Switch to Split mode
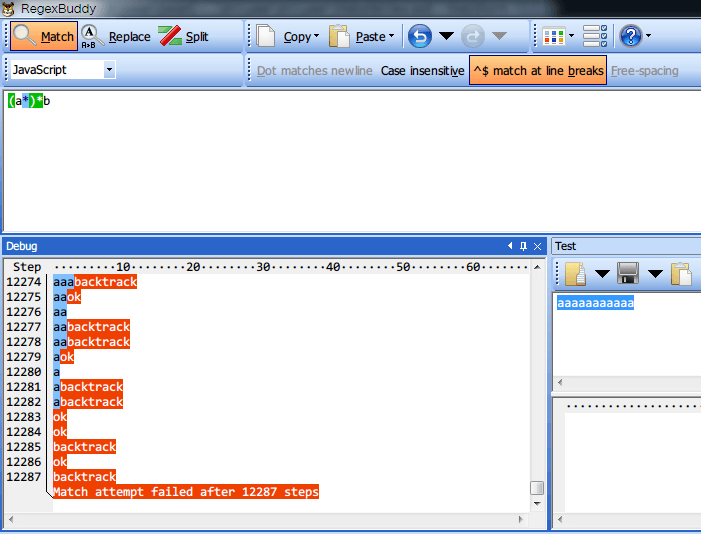The width and height of the screenshot is (701, 534). (x=183, y=36)
